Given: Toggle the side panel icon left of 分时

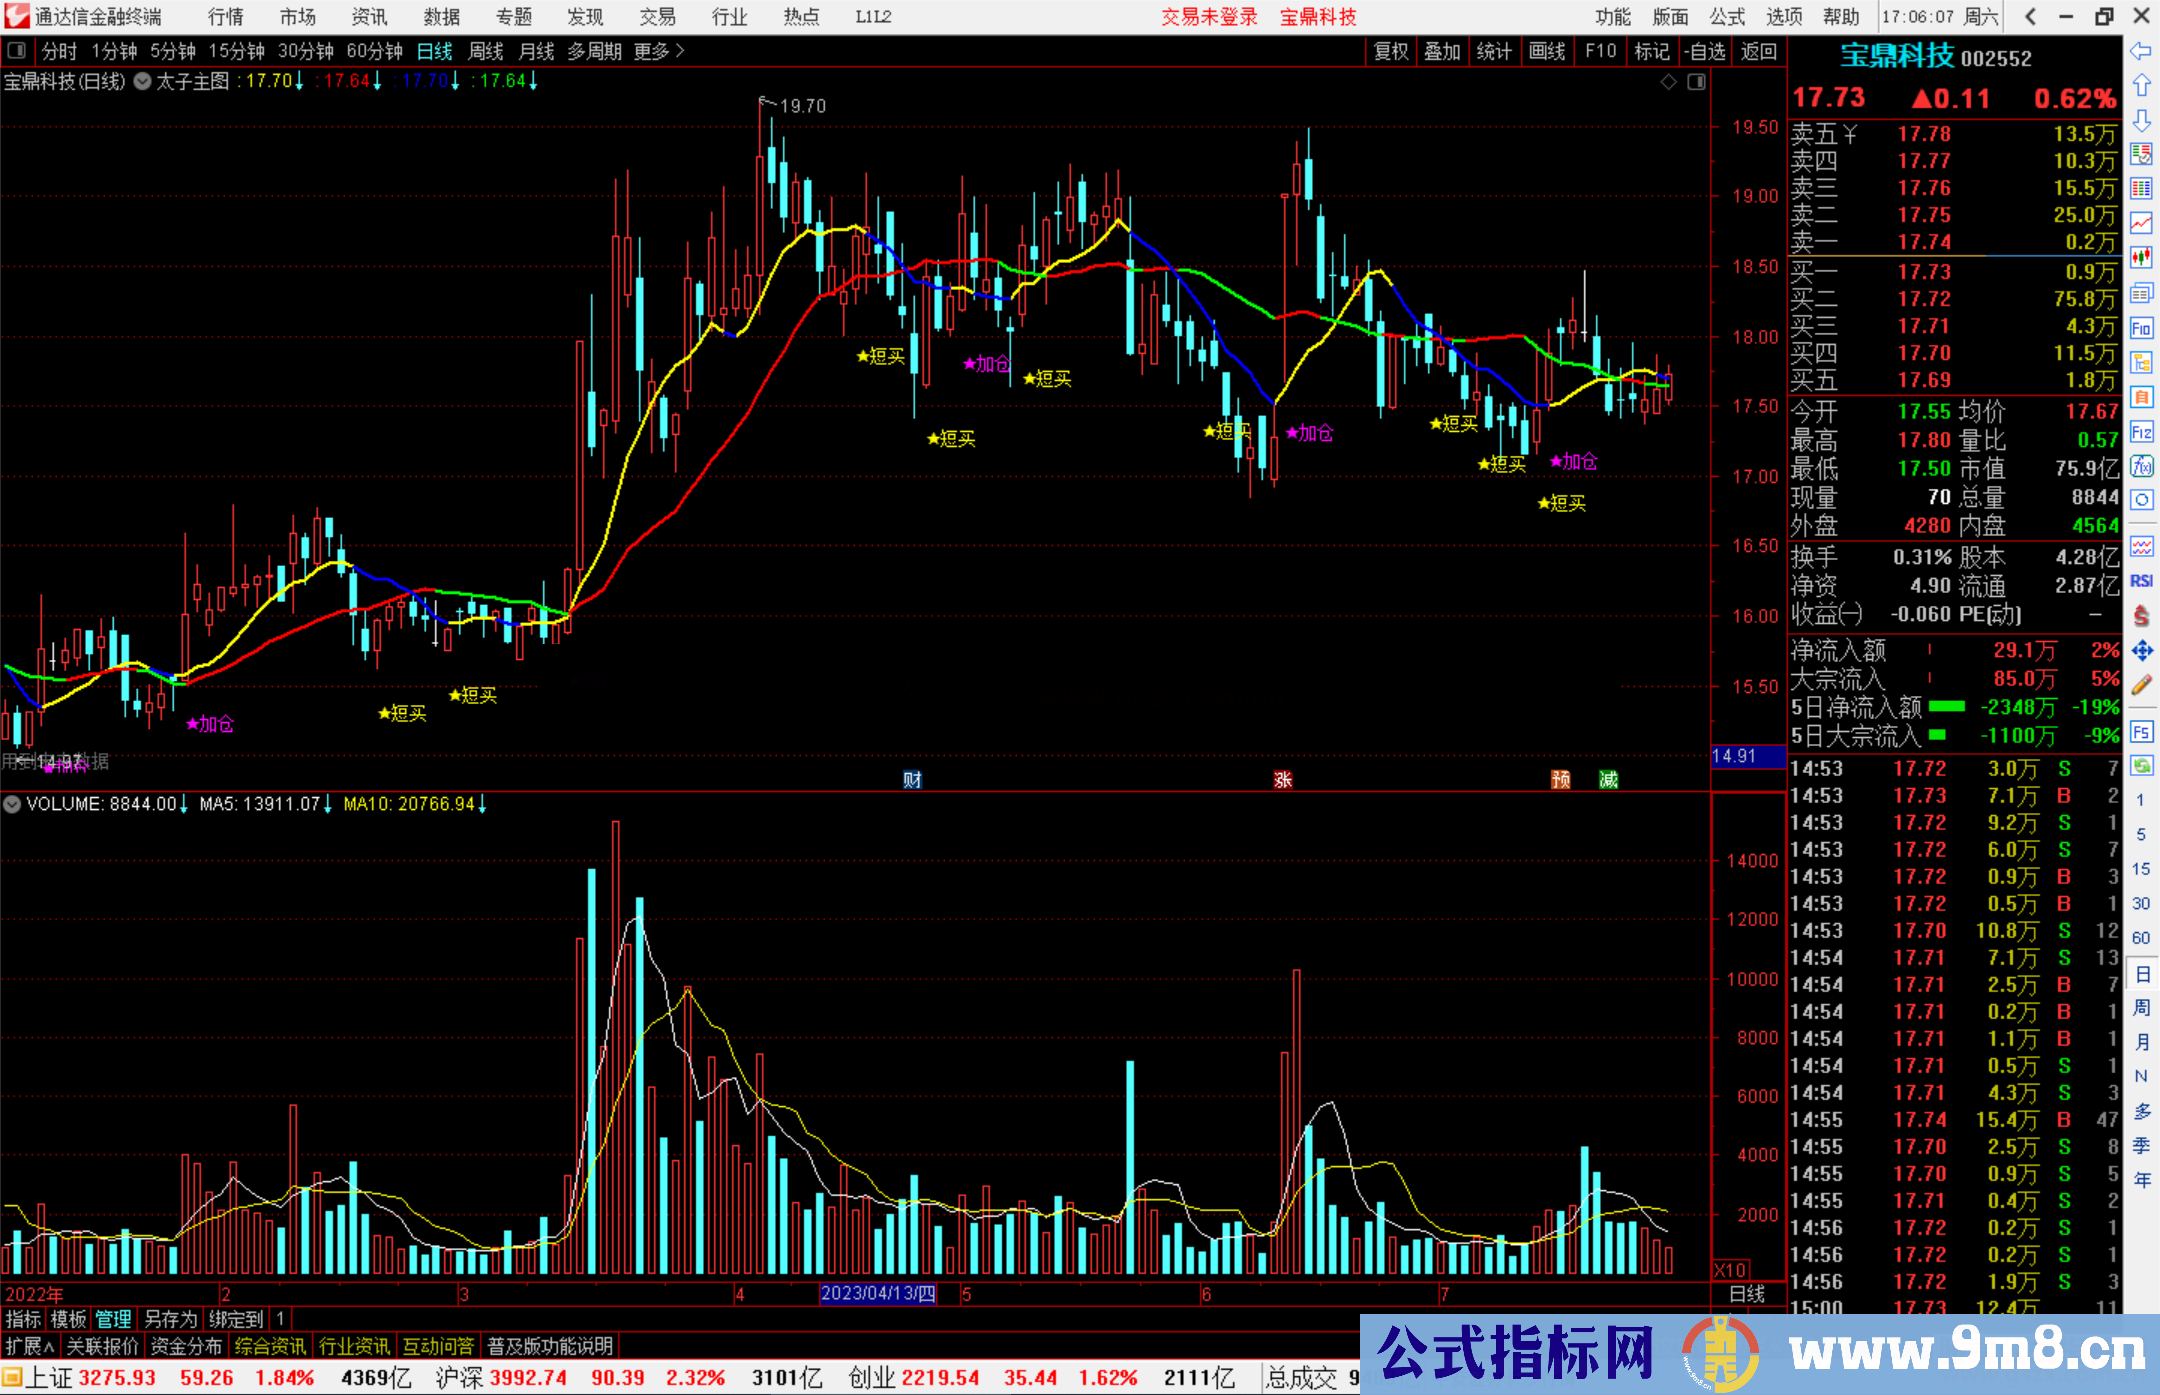Looking at the screenshot, I should pyautogui.click(x=17, y=51).
